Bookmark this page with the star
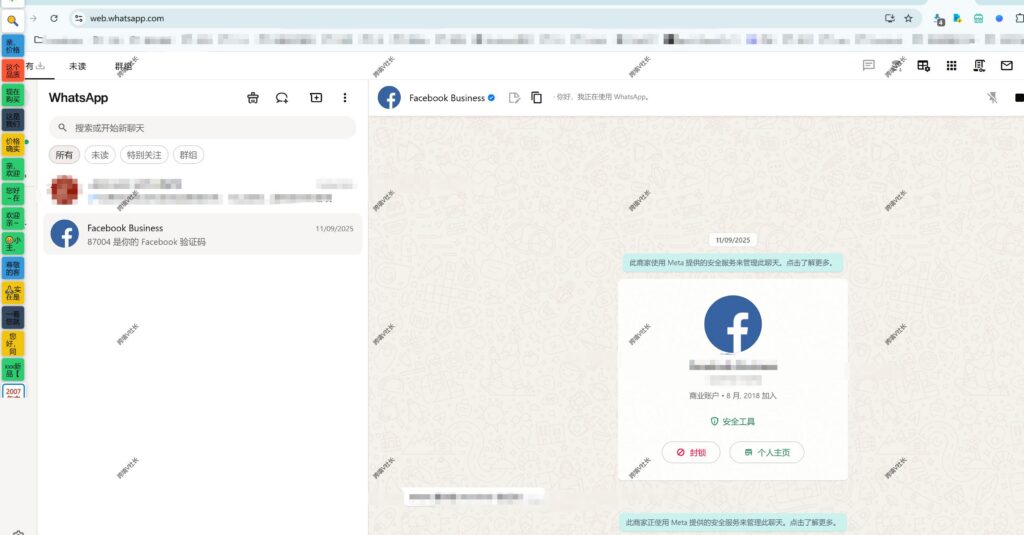This screenshot has height=535, width=1024. pyautogui.click(x=908, y=18)
